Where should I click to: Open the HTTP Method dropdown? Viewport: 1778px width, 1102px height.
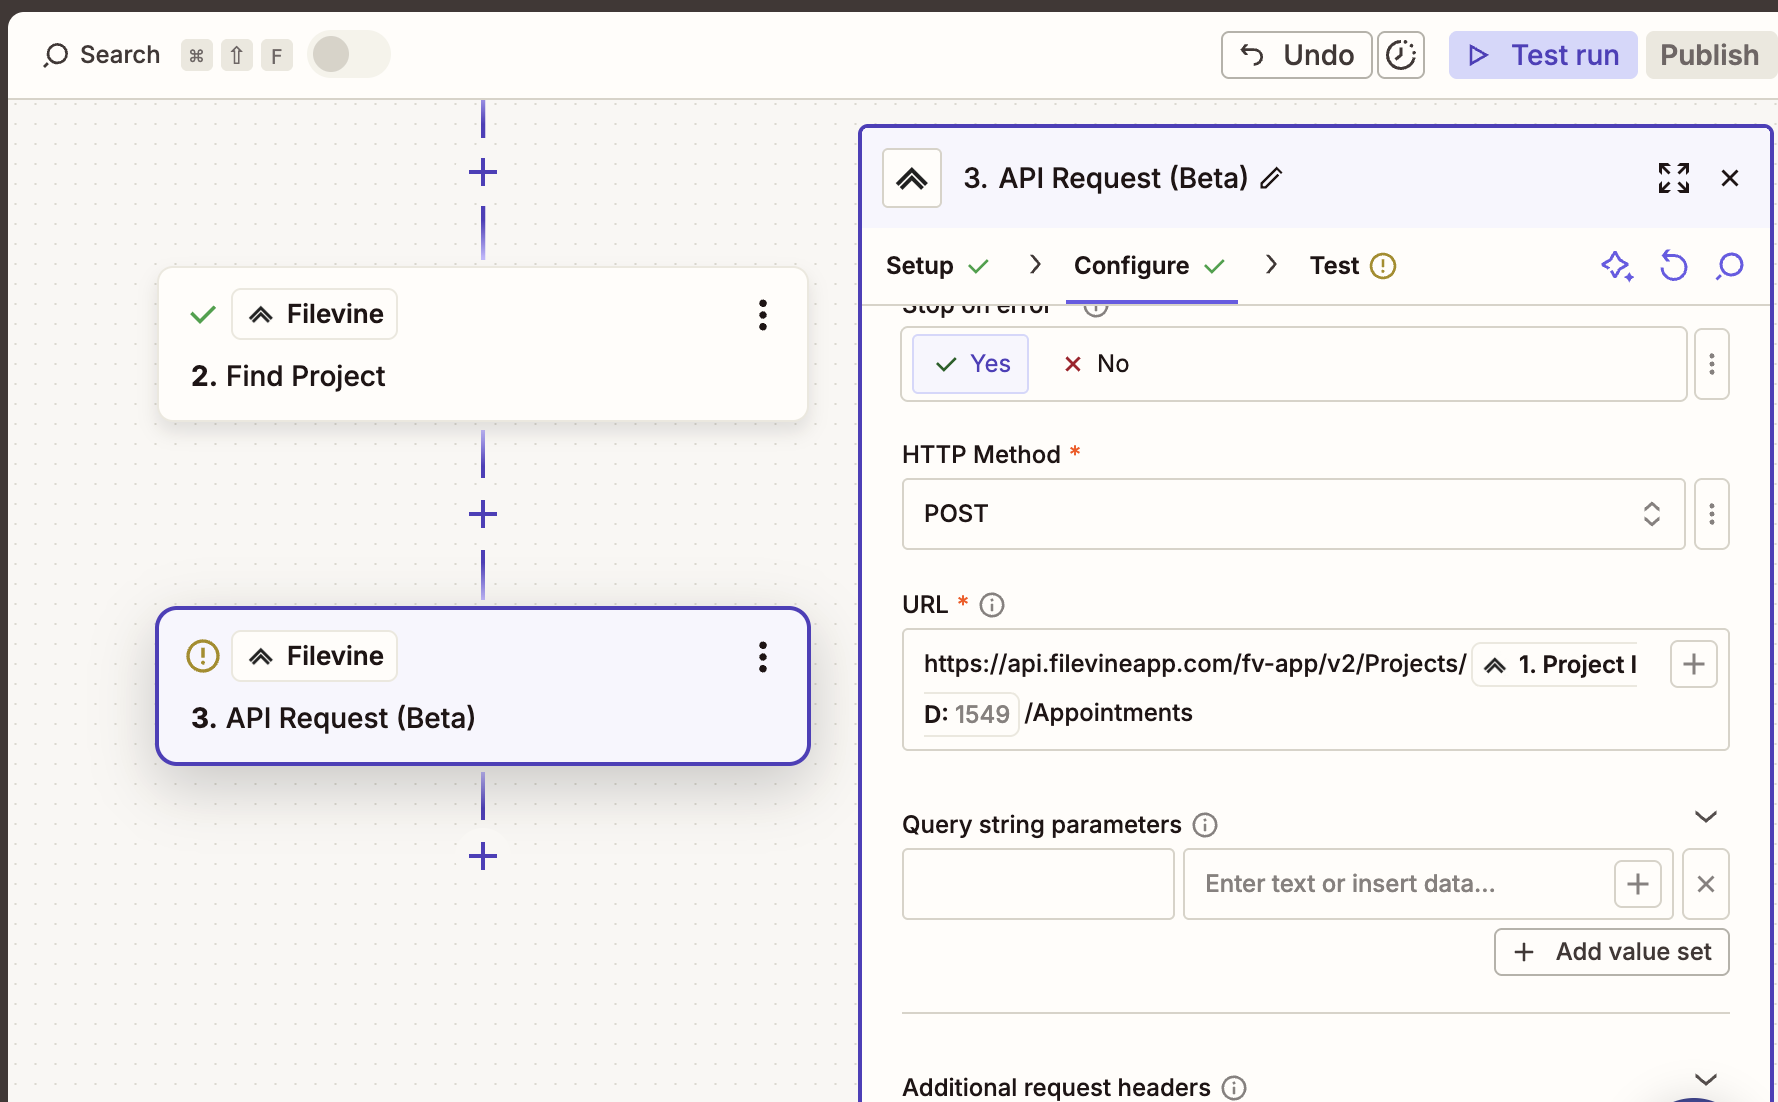1292,514
